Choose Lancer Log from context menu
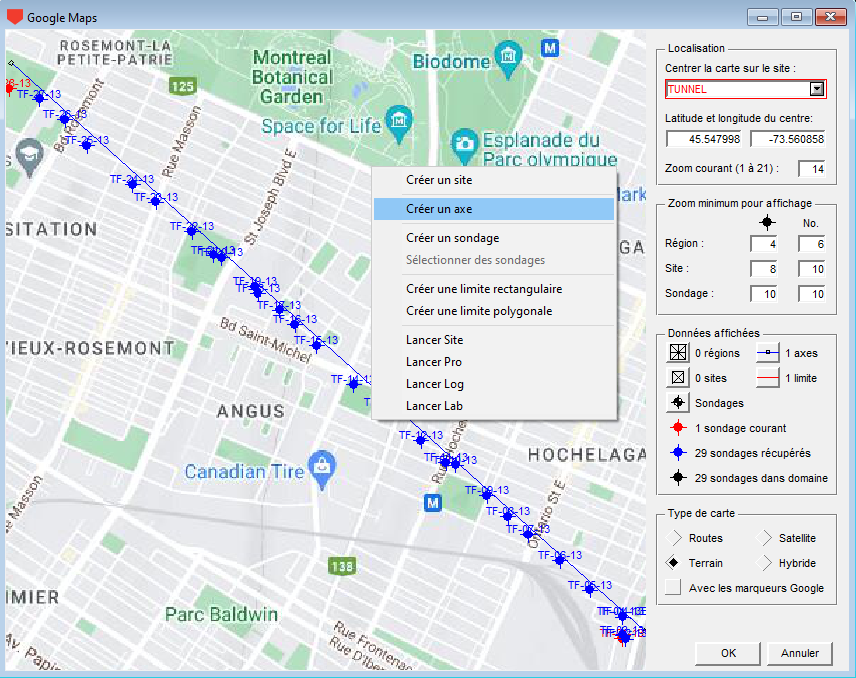Image resolution: width=856 pixels, height=678 pixels. tap(494, 384)
